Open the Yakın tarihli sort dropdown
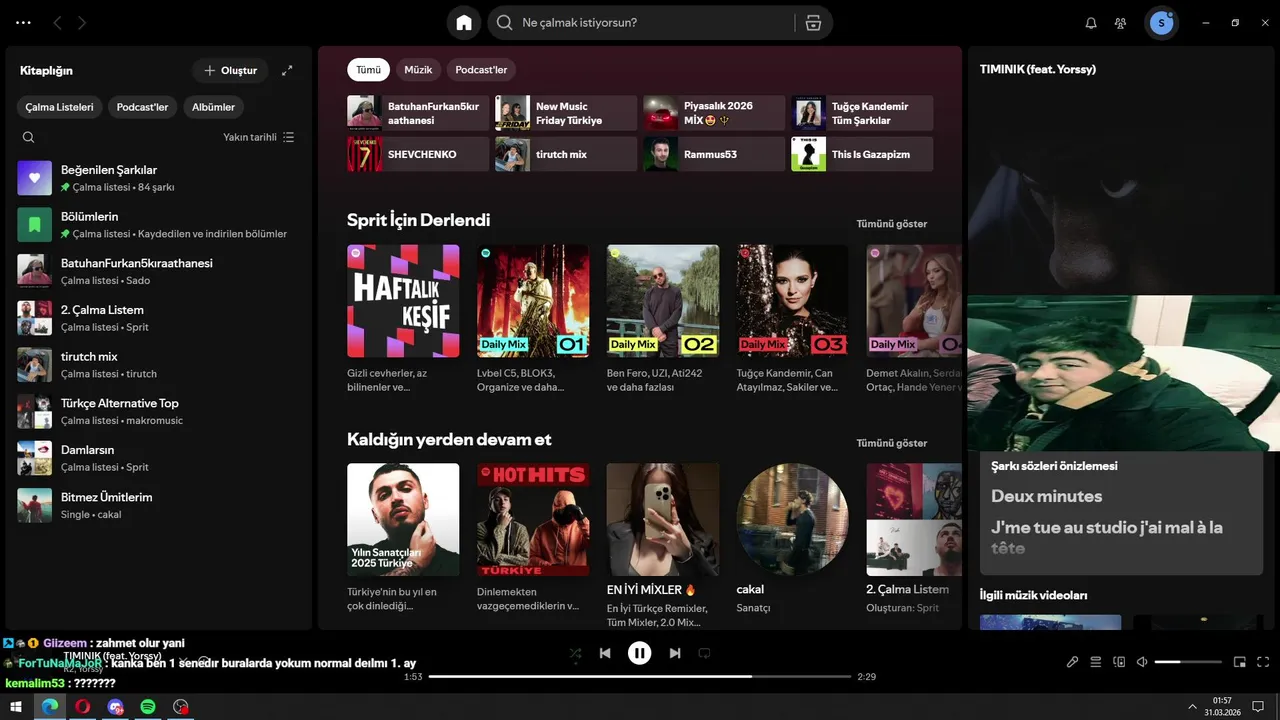 pyautogui.click(x=259, y=137)
